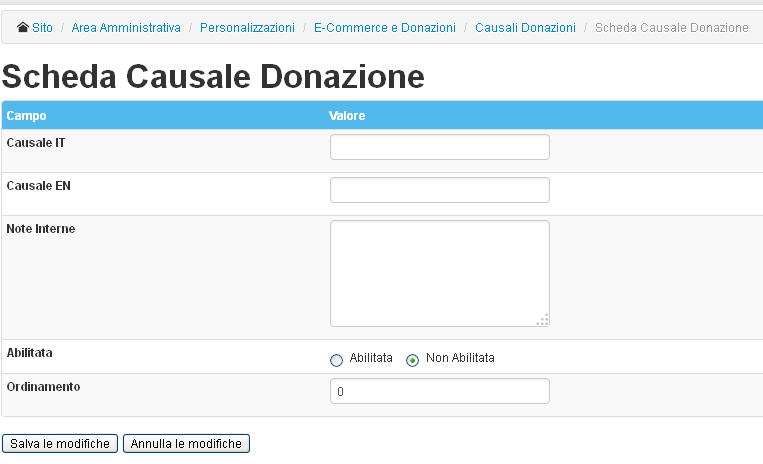Click the Ordinamento number field

(440, 391)
